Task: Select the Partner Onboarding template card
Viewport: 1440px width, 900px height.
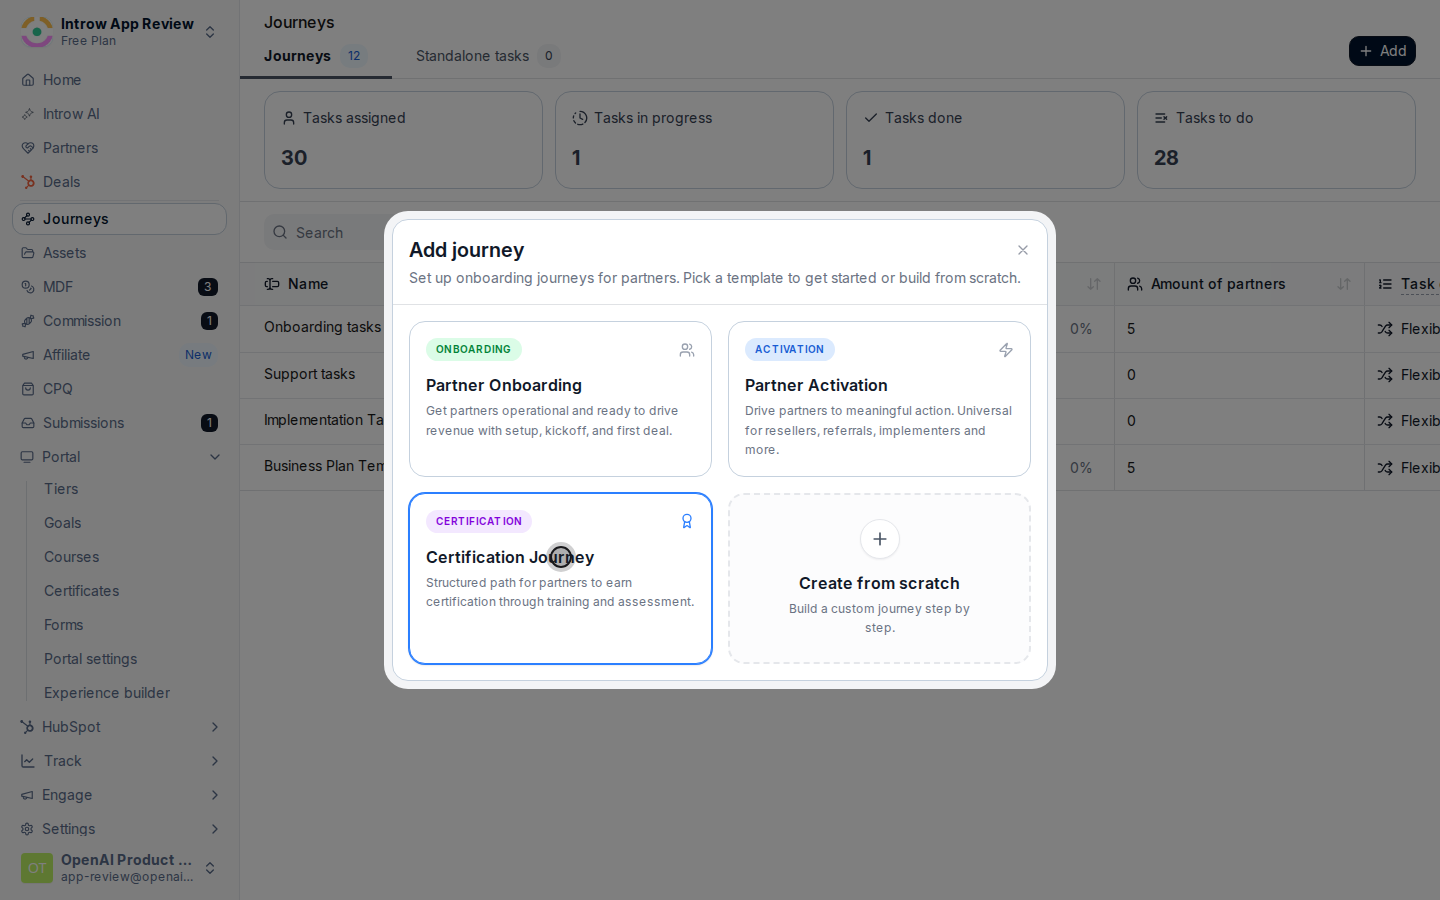Action: 560,399
